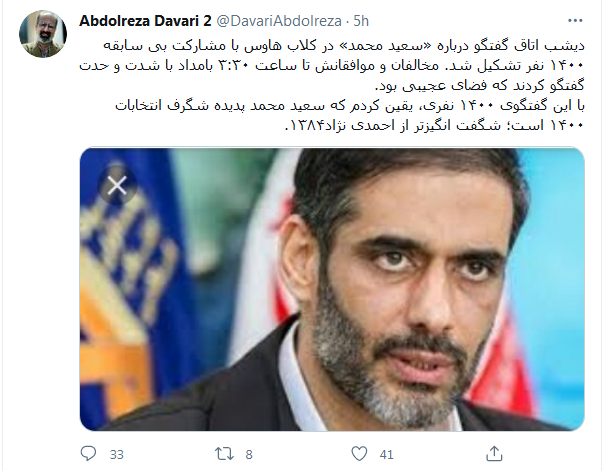
Task: Open the @DavariAbdolreza handle link
Action: point(279,21)
